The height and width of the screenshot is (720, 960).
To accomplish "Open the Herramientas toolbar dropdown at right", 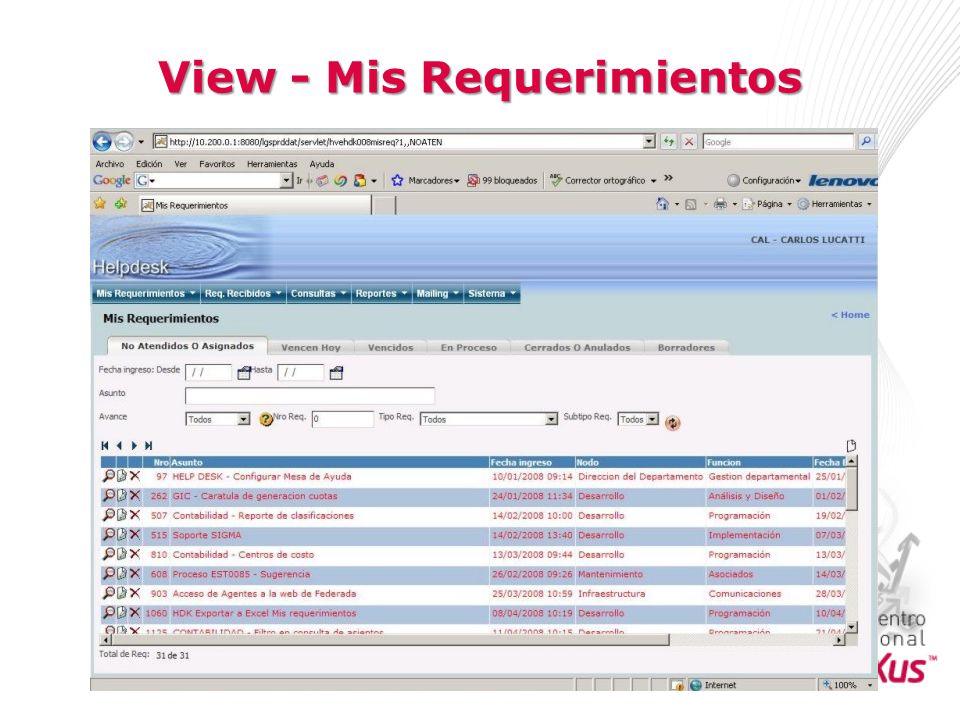I will tap(834, 204).
